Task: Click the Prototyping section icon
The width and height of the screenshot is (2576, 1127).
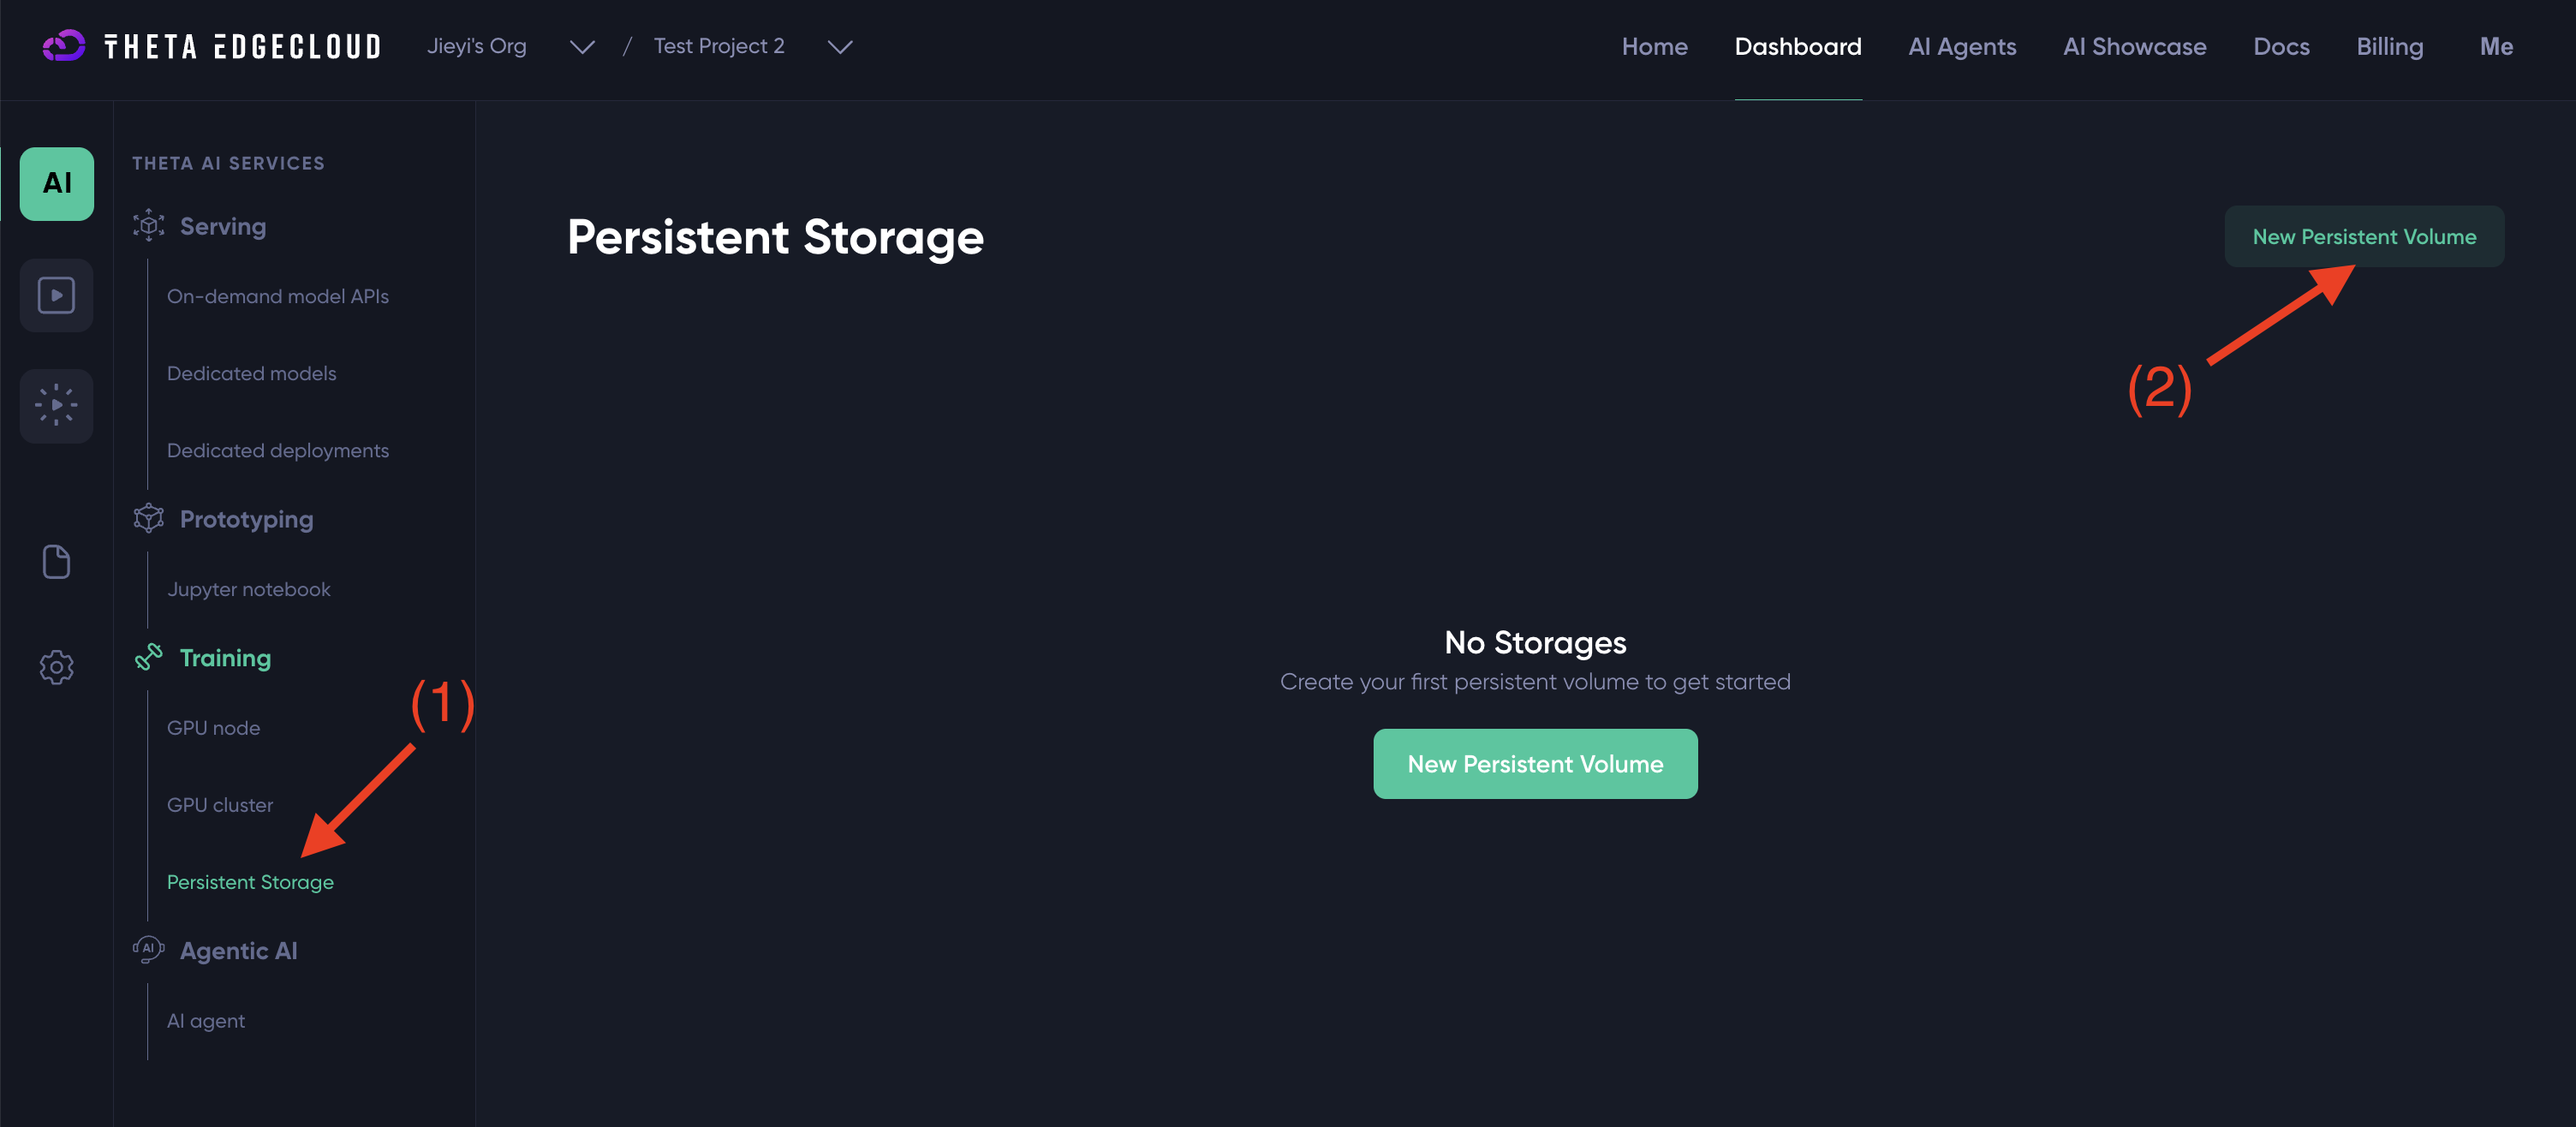Action: pos(149,518)
